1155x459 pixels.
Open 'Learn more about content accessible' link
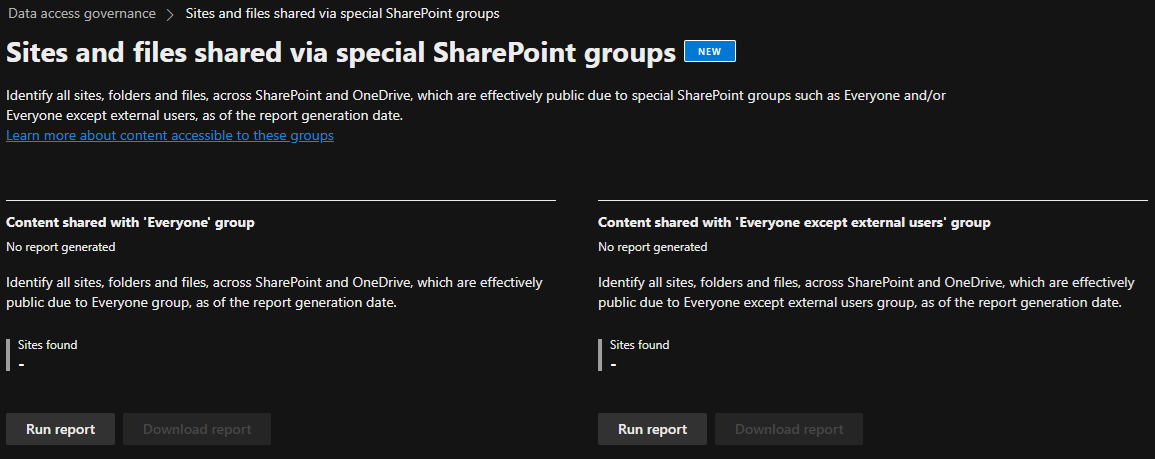[169, 136]
